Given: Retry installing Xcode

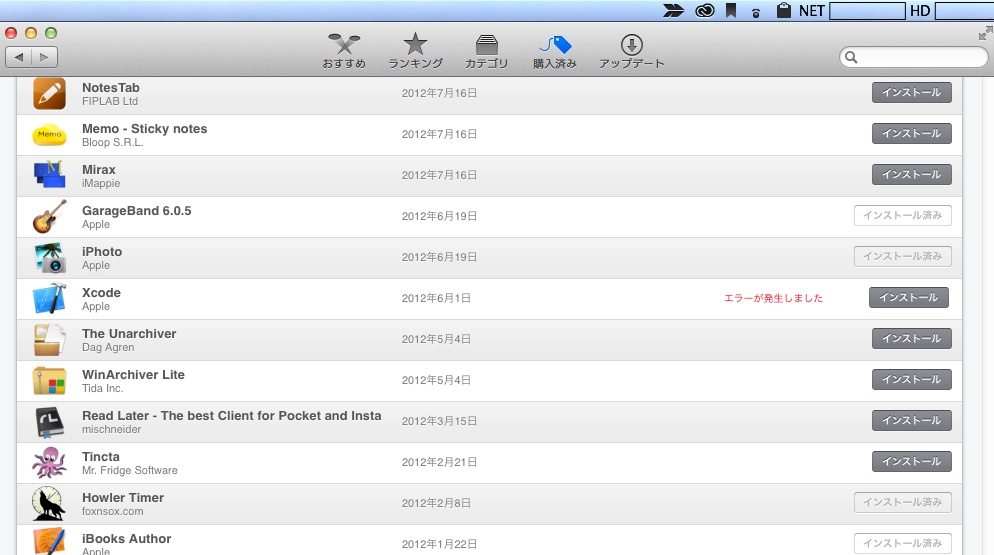Looking at the screenshot, I should (x=908, y=297).
